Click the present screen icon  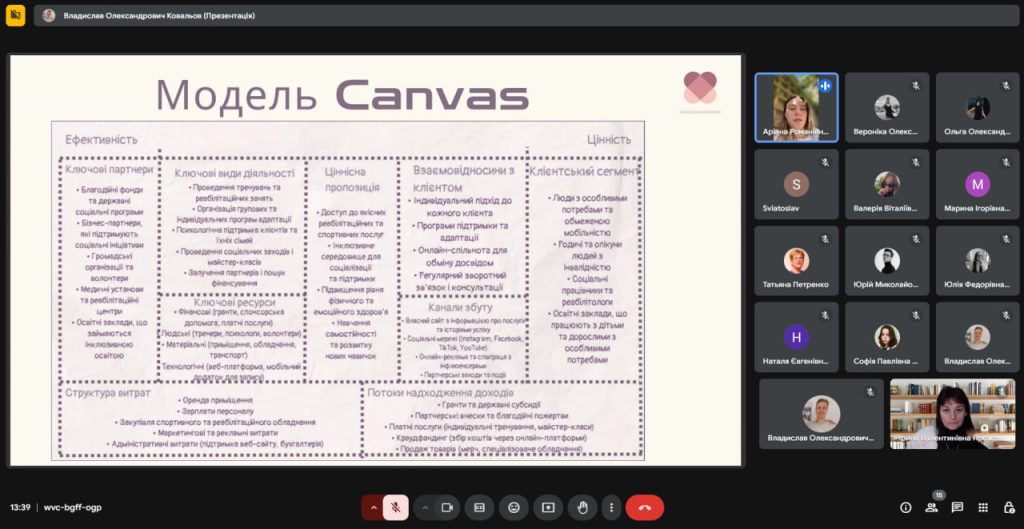pos(548,507)
